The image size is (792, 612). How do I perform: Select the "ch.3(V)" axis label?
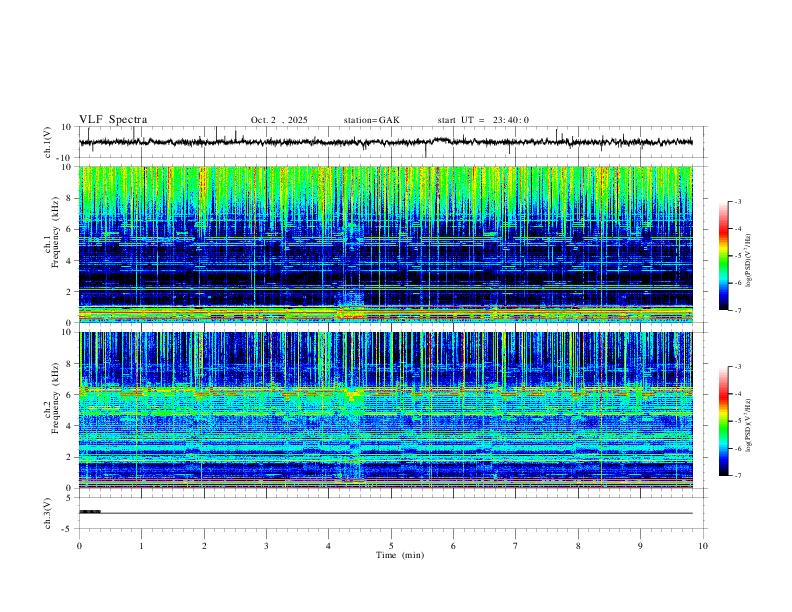point(48,513)
